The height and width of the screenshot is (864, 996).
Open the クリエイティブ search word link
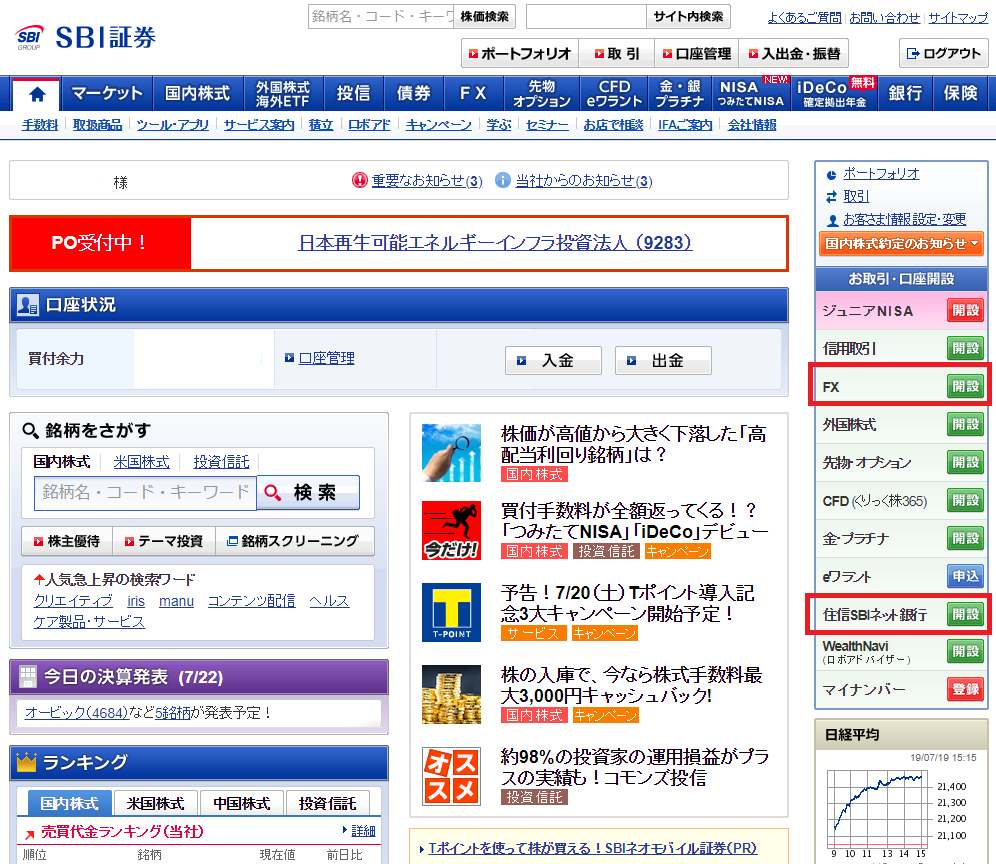point(73,601)
